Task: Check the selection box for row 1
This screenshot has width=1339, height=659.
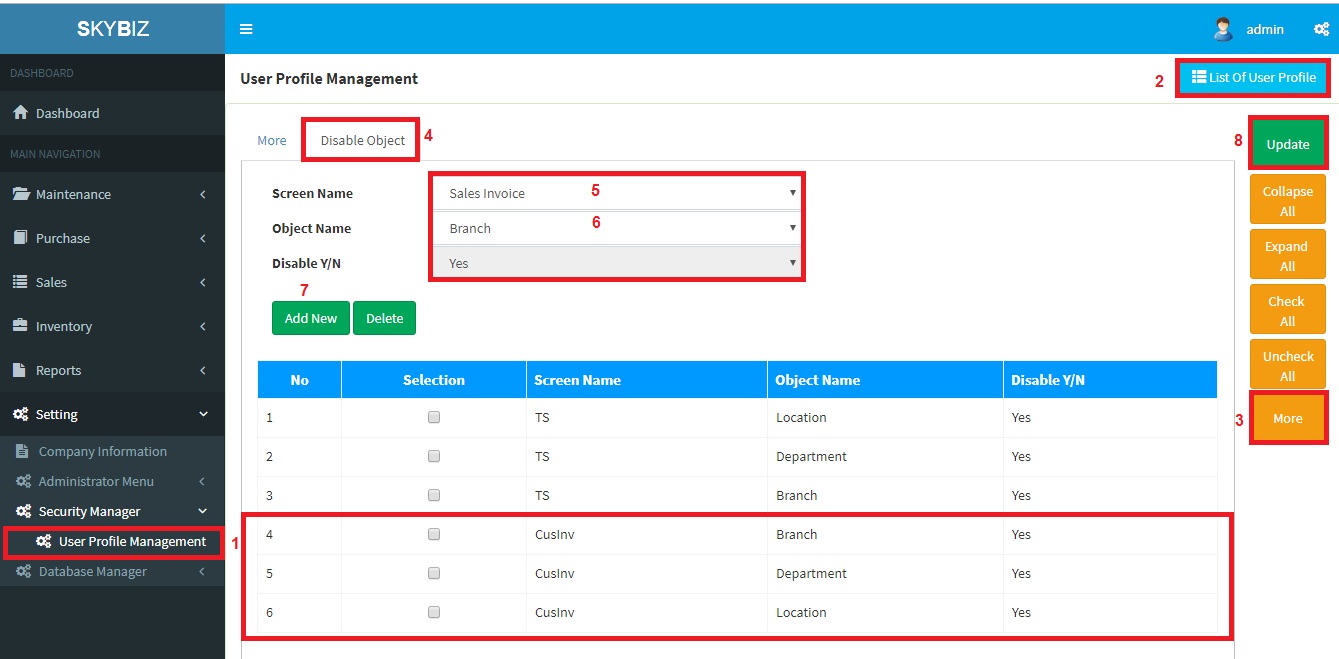Action: pos(434,417)
